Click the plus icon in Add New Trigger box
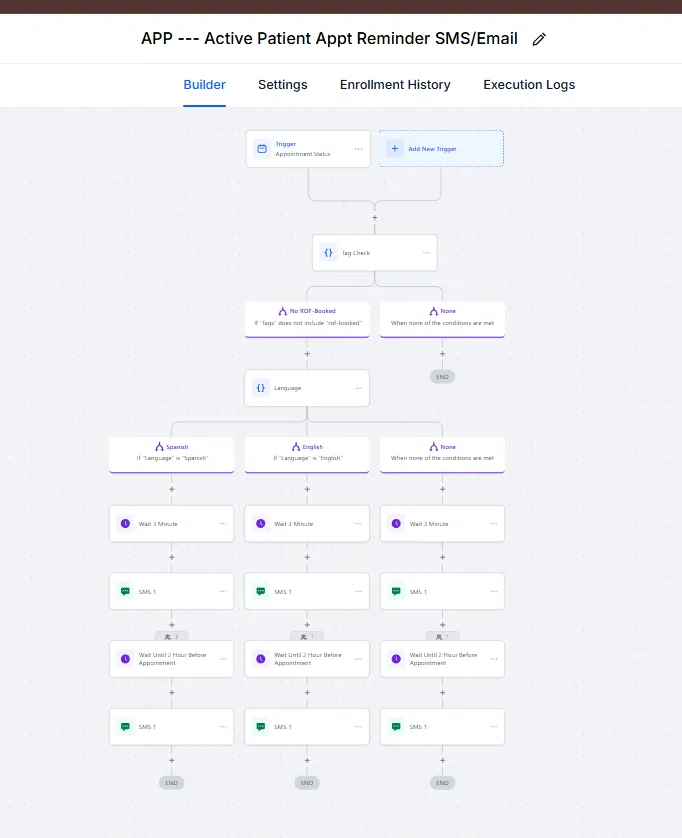The width and height of the screenshot is (682, 838). coord(394,149)
